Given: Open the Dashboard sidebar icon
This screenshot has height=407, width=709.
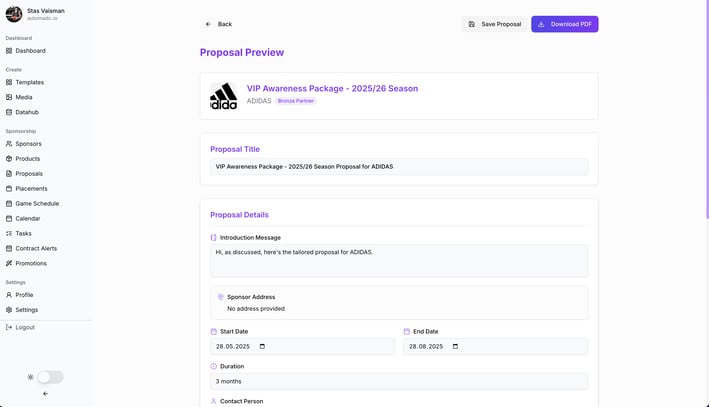Looking at the screenshot, I should 9,51.
